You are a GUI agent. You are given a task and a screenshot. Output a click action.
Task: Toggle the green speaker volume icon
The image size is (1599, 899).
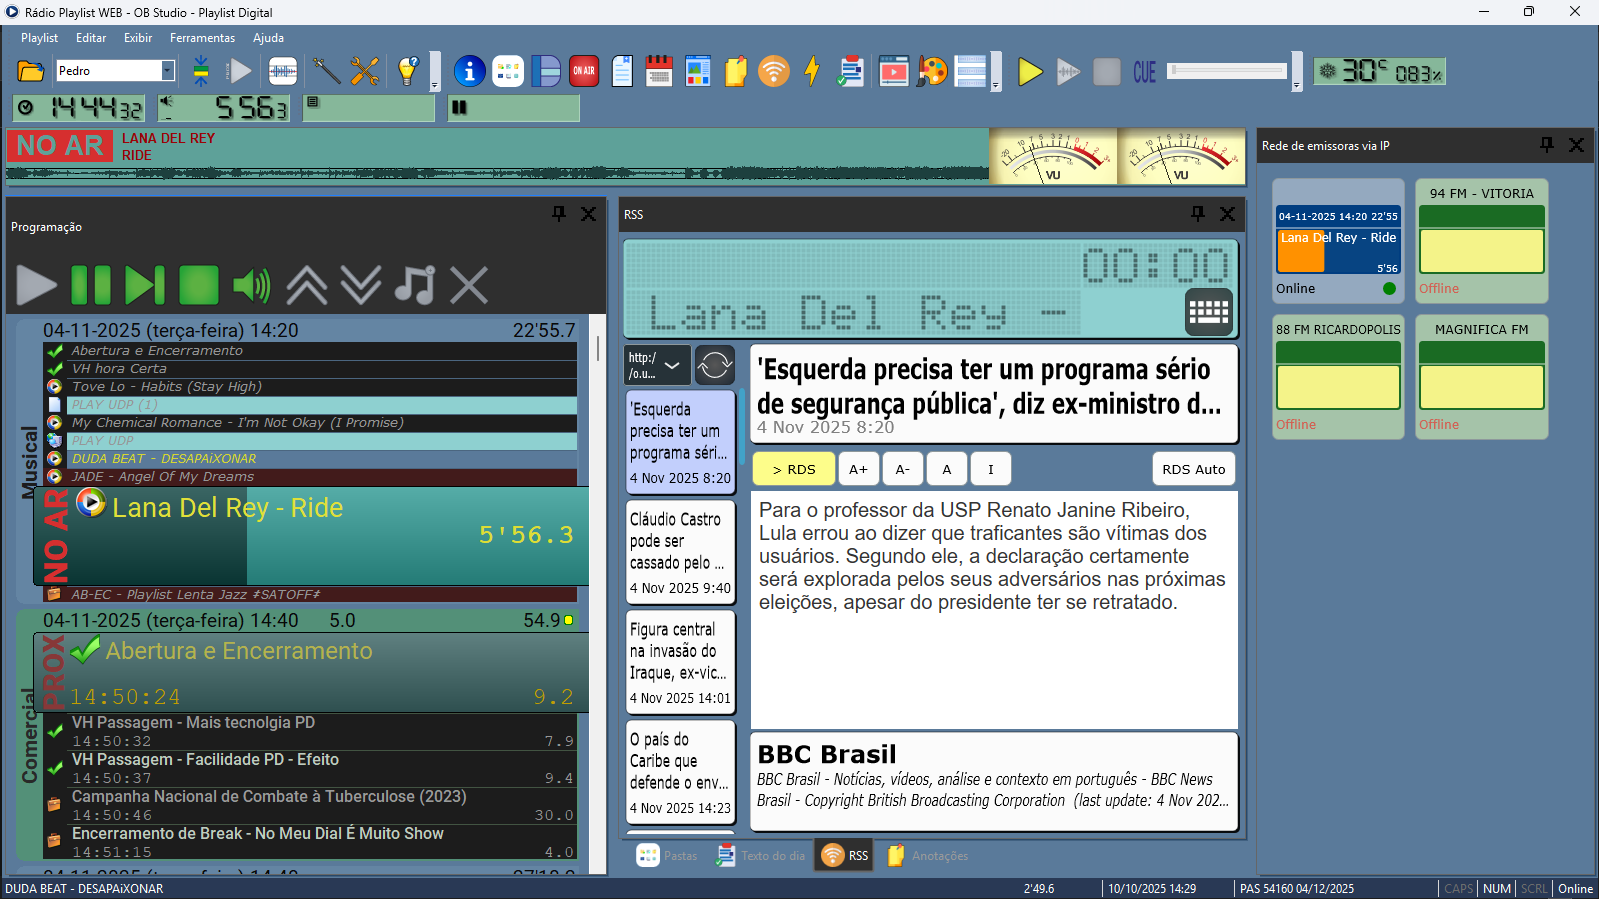click(x=251, y=285)
